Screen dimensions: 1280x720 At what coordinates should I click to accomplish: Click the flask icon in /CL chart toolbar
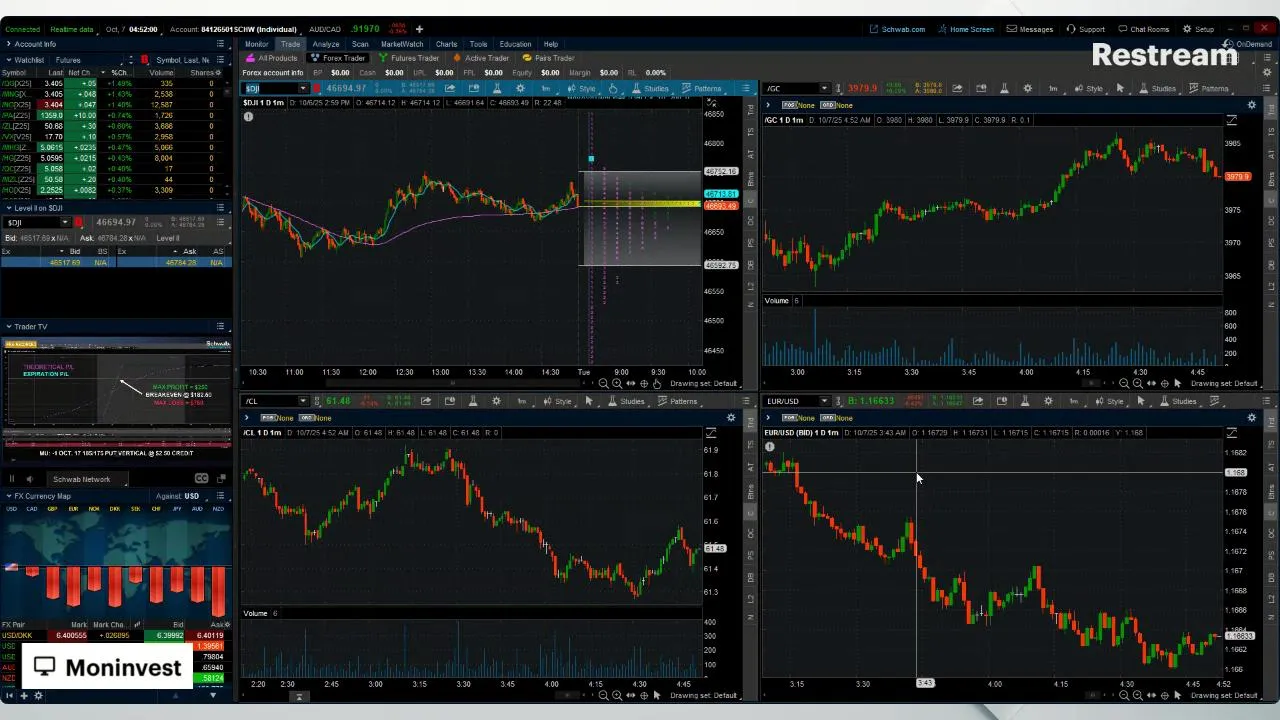(x=472, y=401)
